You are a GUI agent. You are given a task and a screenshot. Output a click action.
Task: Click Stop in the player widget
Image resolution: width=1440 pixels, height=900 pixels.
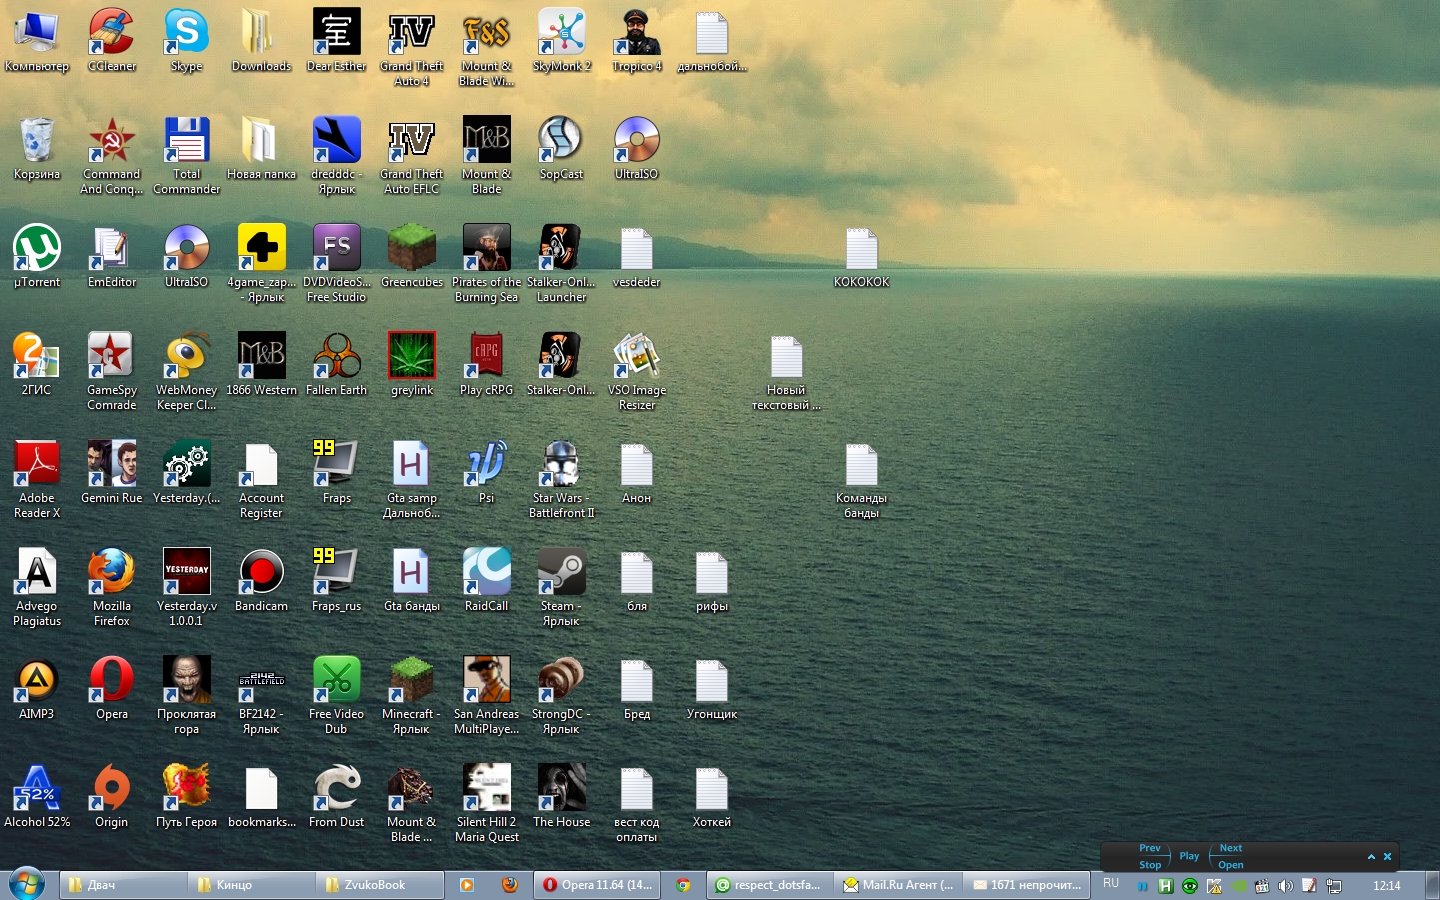tap(1150, 865)
